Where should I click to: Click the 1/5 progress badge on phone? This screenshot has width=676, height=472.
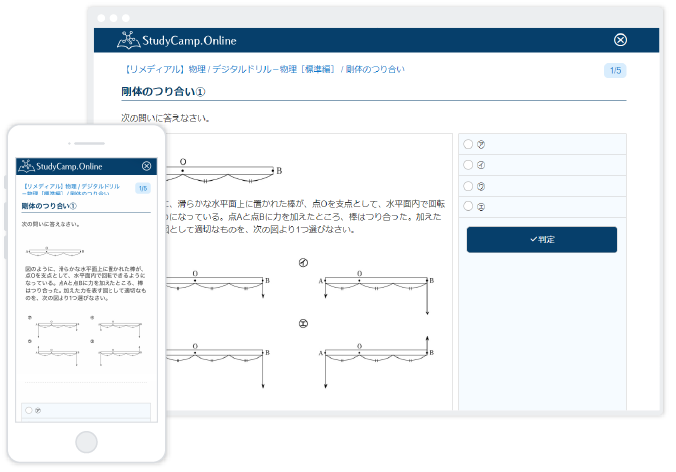pyautogui.click(x=143, y=188)
